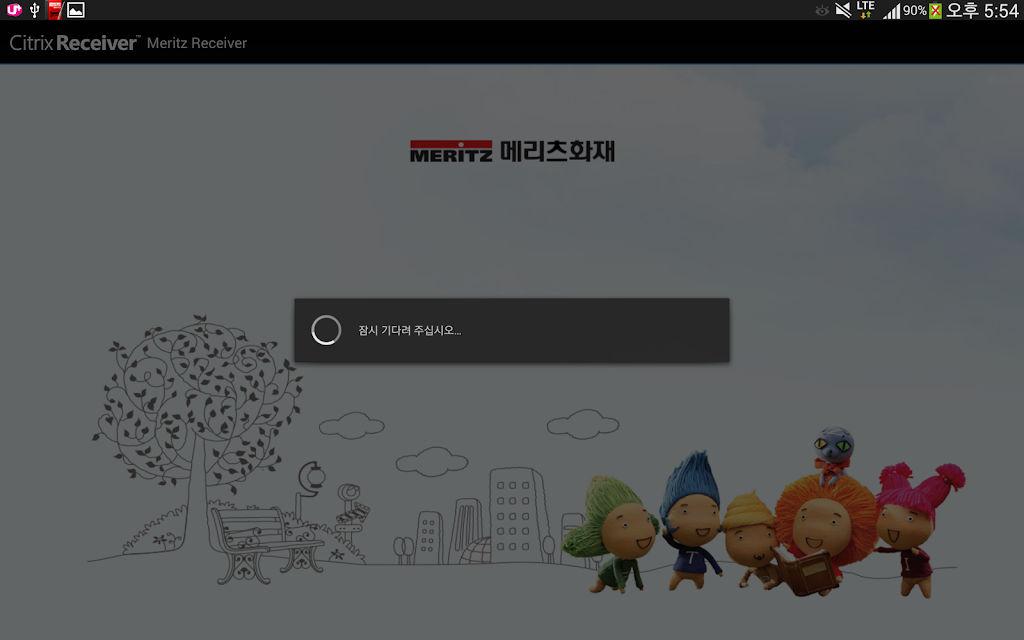Tap the MERITZ 메리츠화재 logo
The width and height of the screenshot is (1024, 640).
tap(512, 151)
